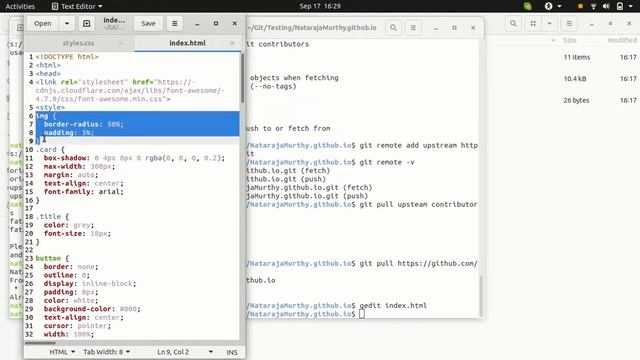Open the HTML language selector in status bar

pyautogui.click(x=62, y=352)
